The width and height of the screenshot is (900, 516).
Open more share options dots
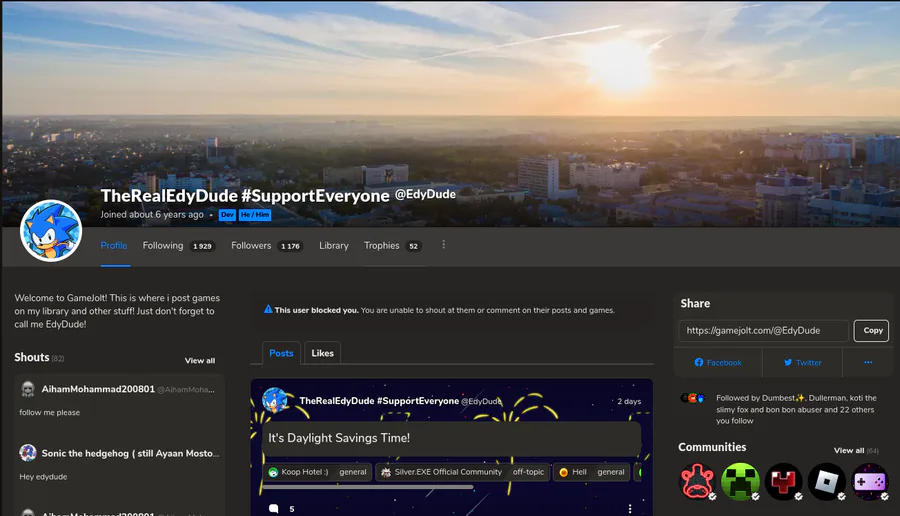pos(868,362)
